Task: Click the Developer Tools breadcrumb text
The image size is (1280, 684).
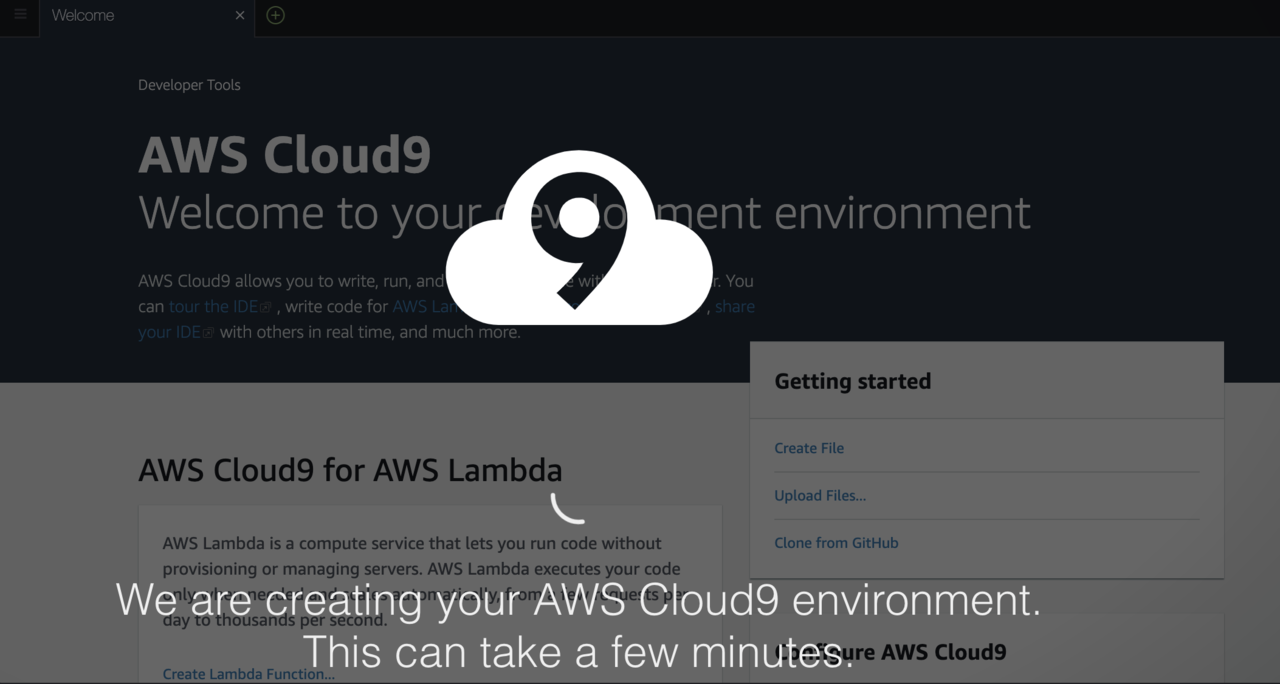Action: (x=189, y=85)
